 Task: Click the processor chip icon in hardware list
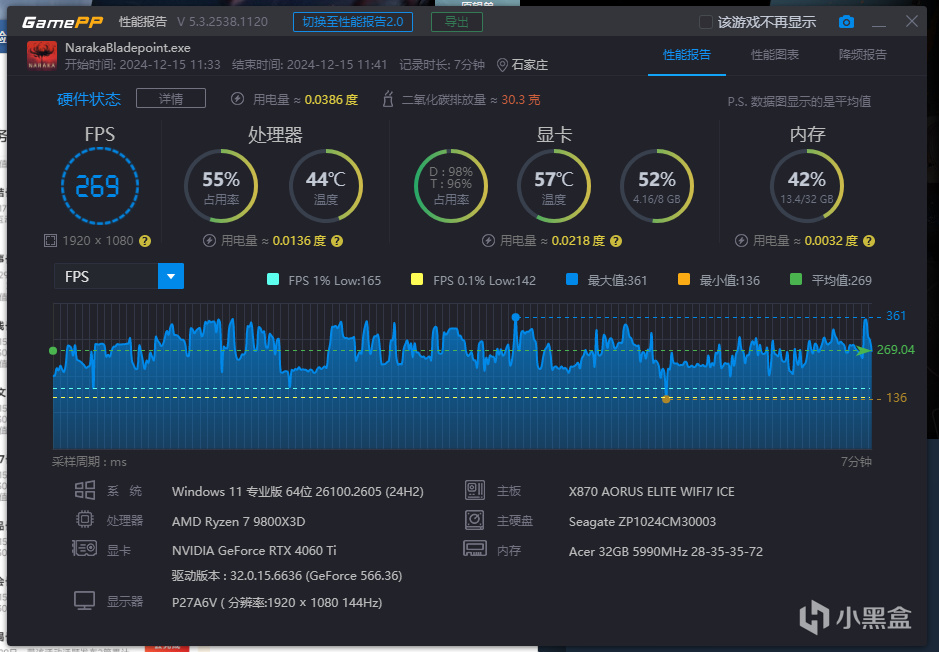[x=84, y=519]
